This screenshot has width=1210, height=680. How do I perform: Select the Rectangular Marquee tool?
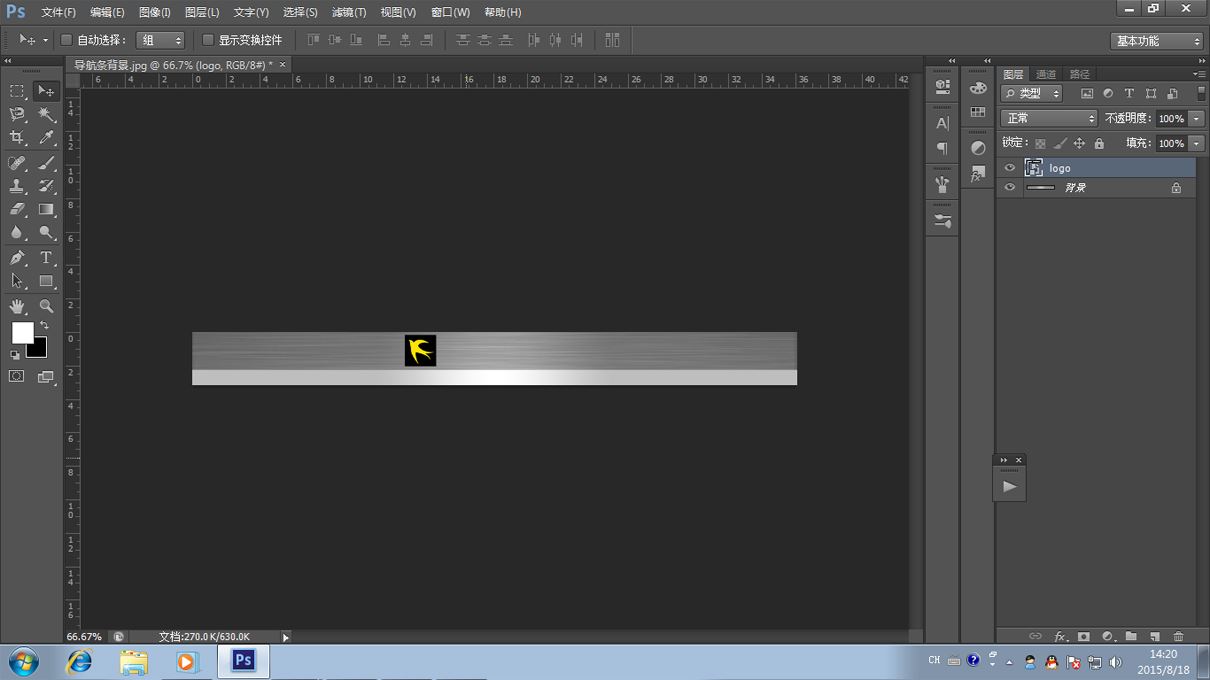click(17, 91)
